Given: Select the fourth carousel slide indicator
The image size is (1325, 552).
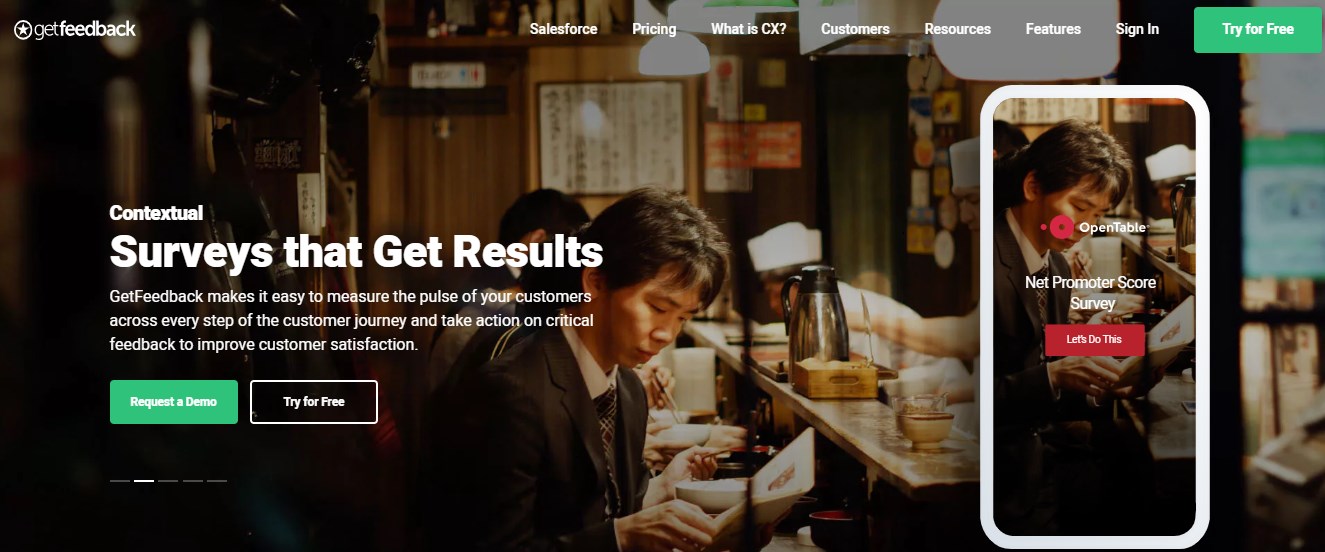Looking at the screenshot, I should pyautogui.click(x=192, y=481).
